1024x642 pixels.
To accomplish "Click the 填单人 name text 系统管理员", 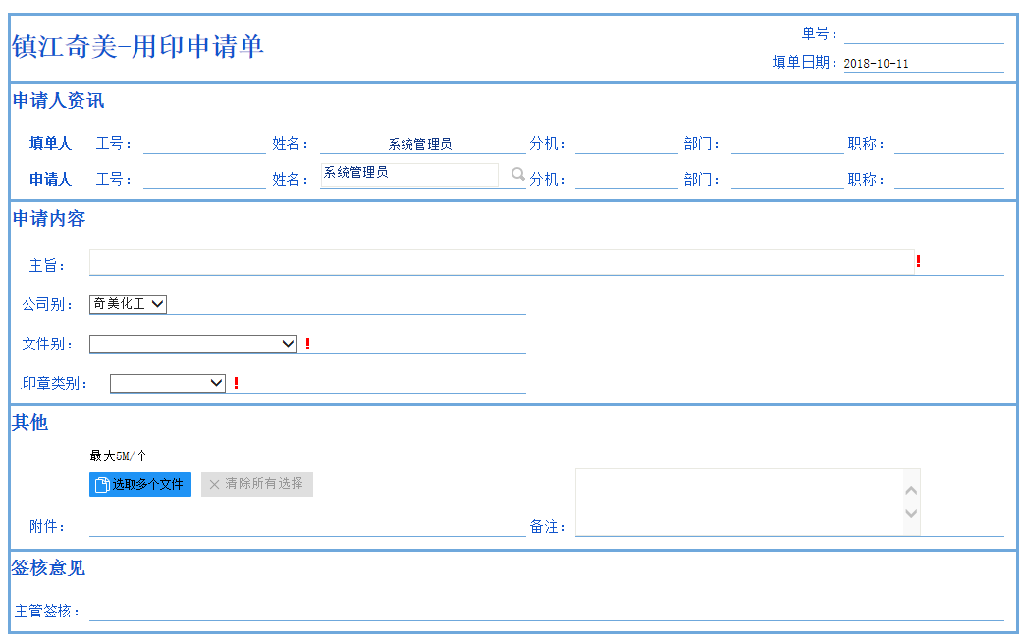I will [x=421, y=144].
